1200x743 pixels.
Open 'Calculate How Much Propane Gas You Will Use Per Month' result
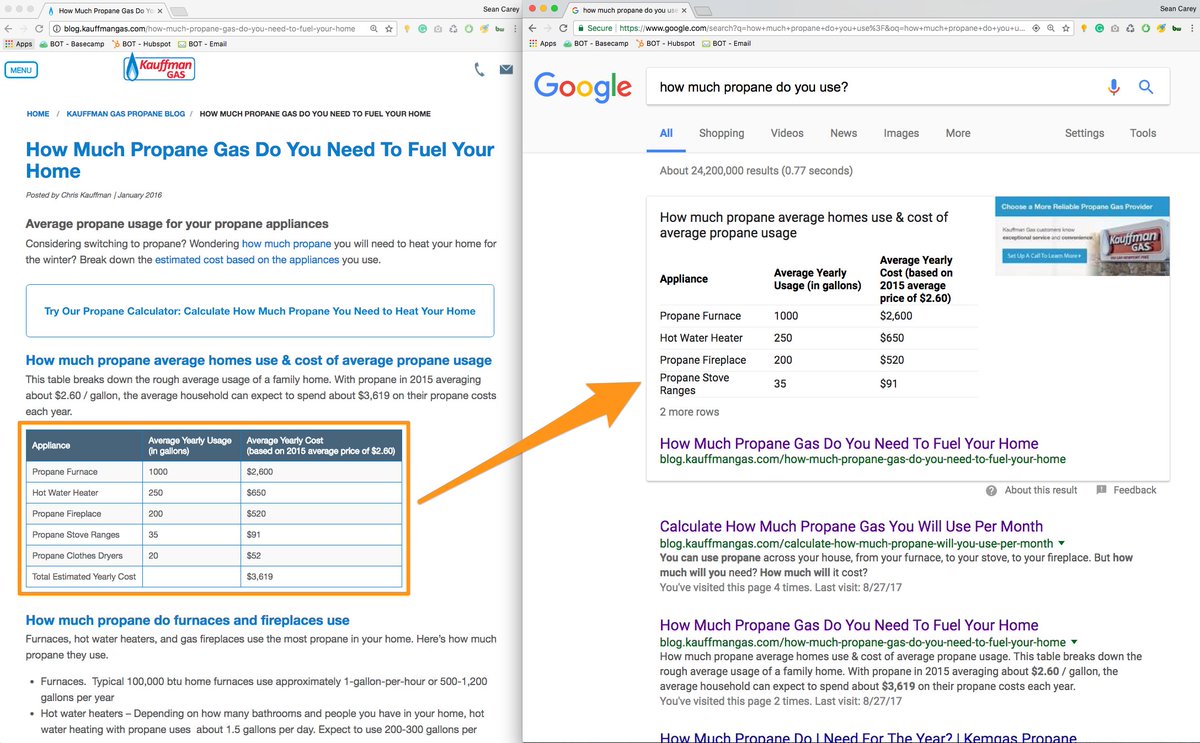coord(851,526)
